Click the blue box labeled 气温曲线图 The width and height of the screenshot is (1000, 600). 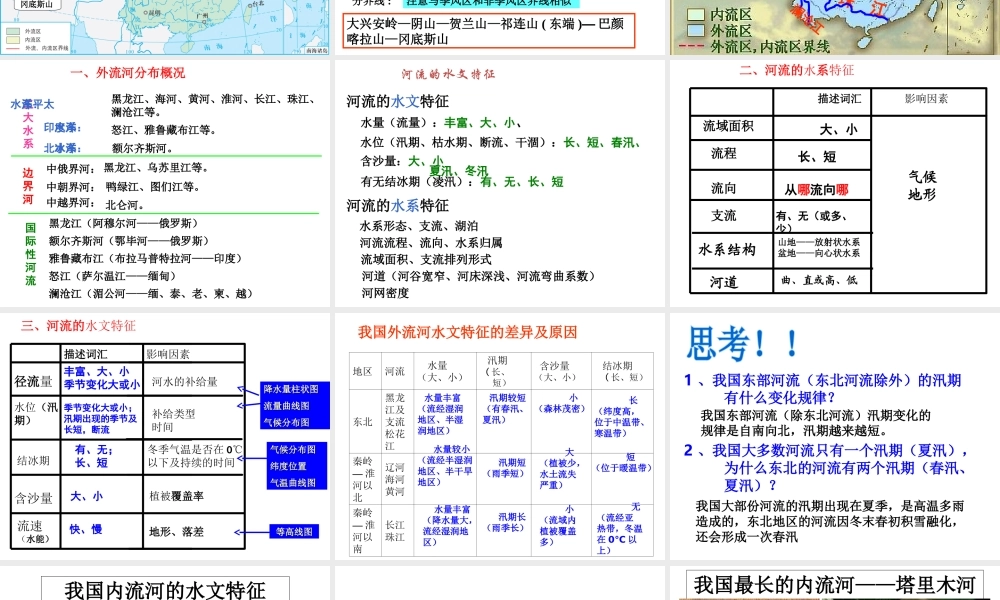[x=292, y=483]
